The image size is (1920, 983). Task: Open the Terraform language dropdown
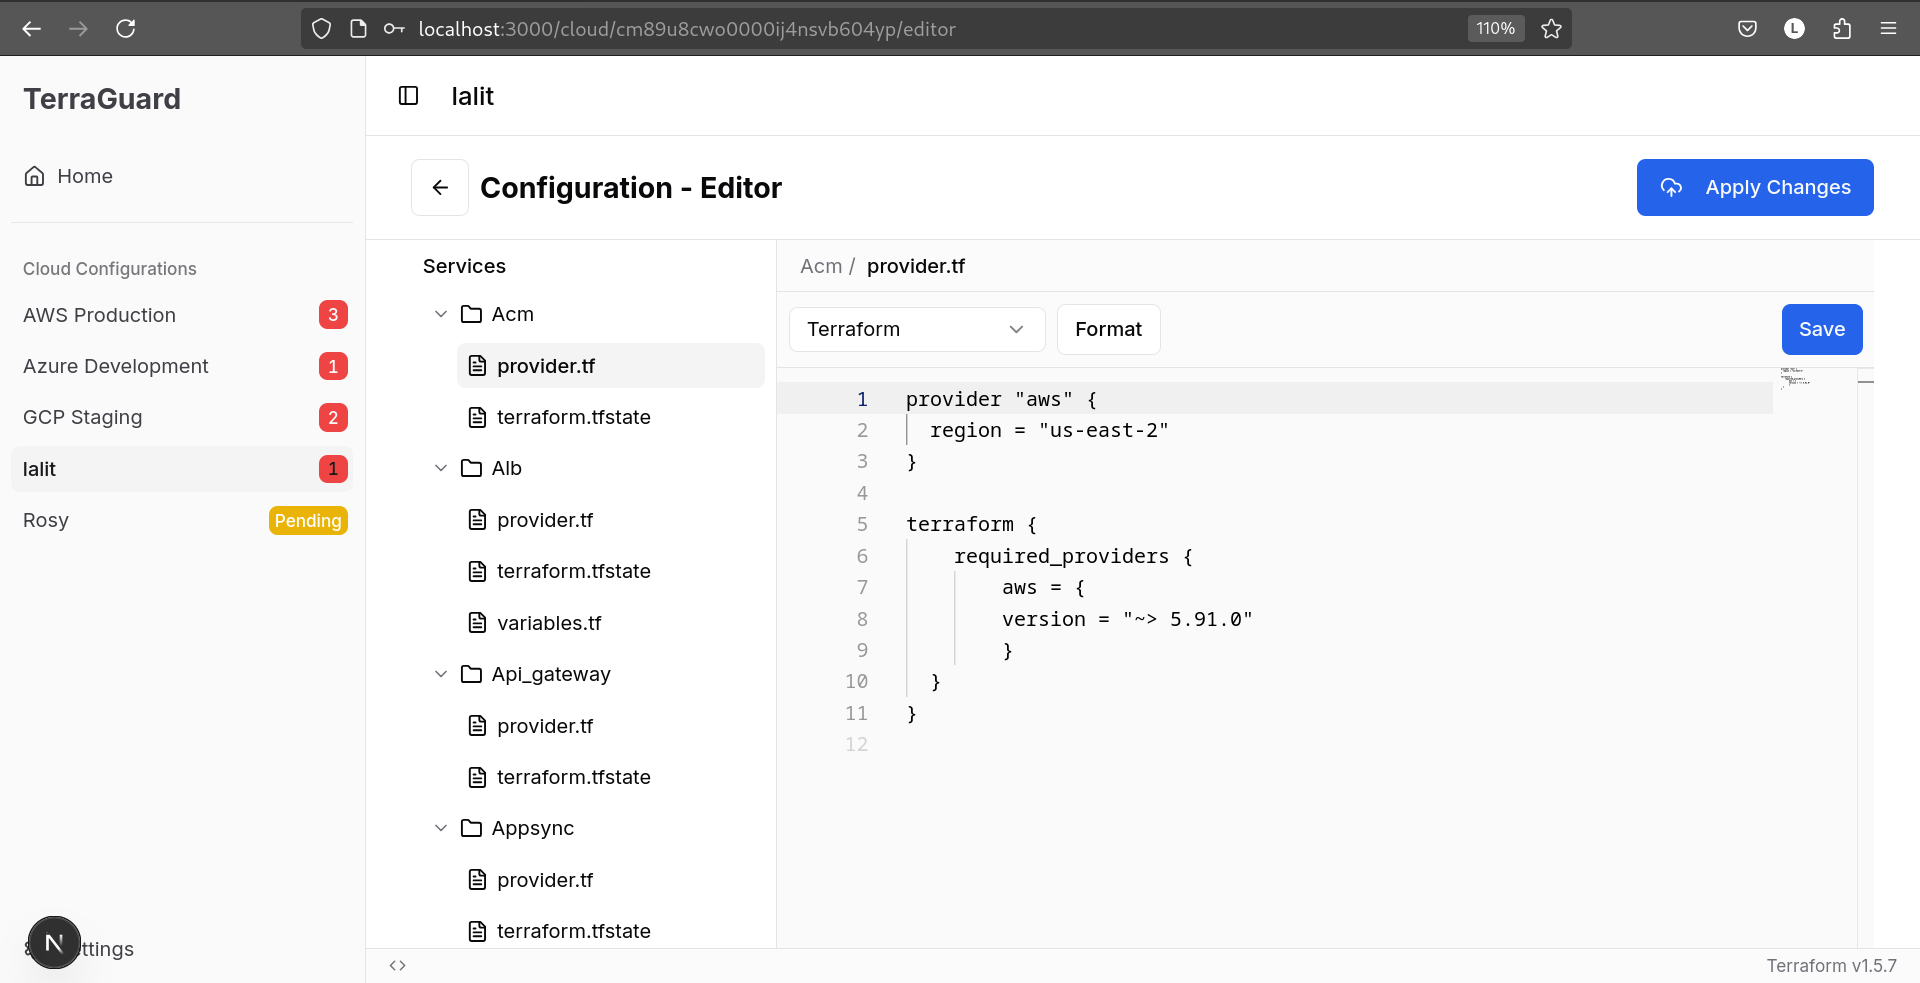(x=916, y=329)
